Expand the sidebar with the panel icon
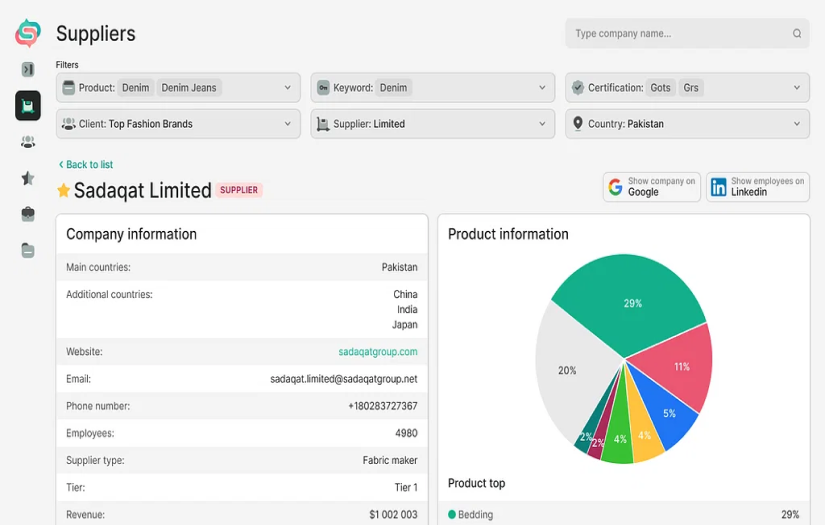 pyautogui.click(x=28, y=70)
